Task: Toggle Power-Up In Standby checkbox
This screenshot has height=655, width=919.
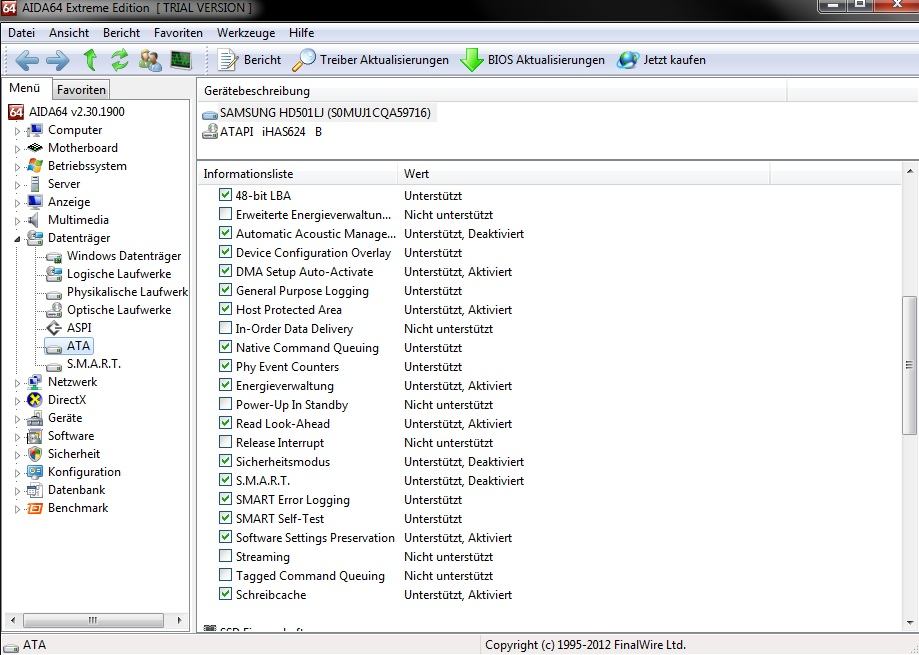Action: (x=225, y=404)
